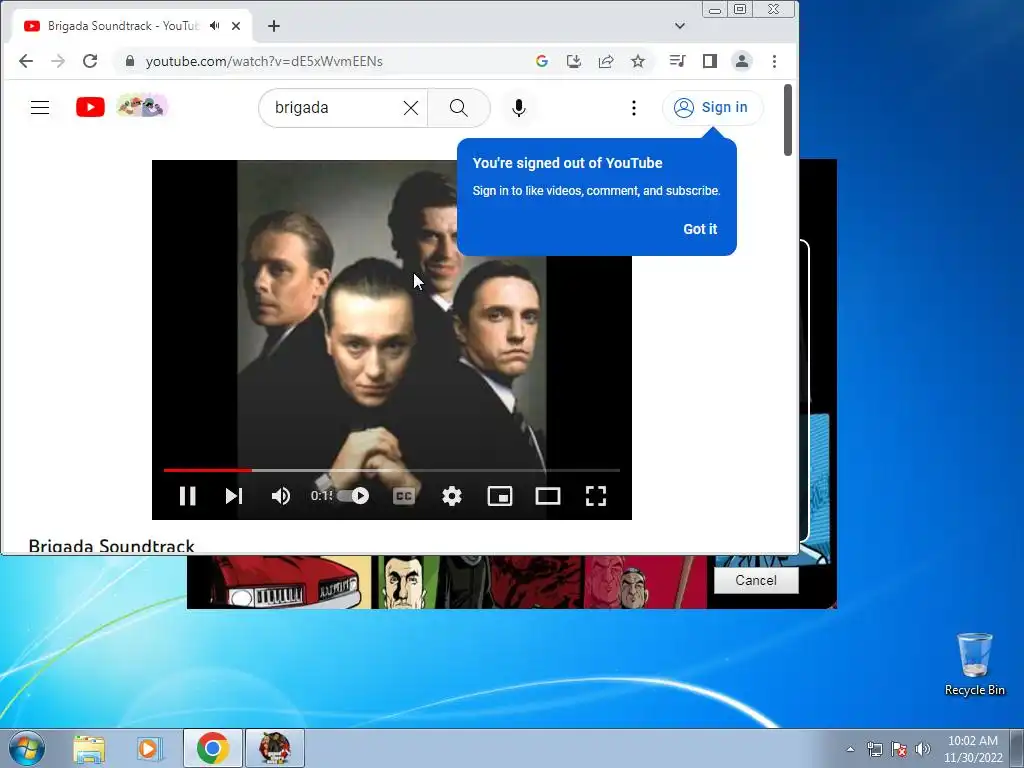
Task: Open Chrome three-dot menu
Action: (774, 61)
